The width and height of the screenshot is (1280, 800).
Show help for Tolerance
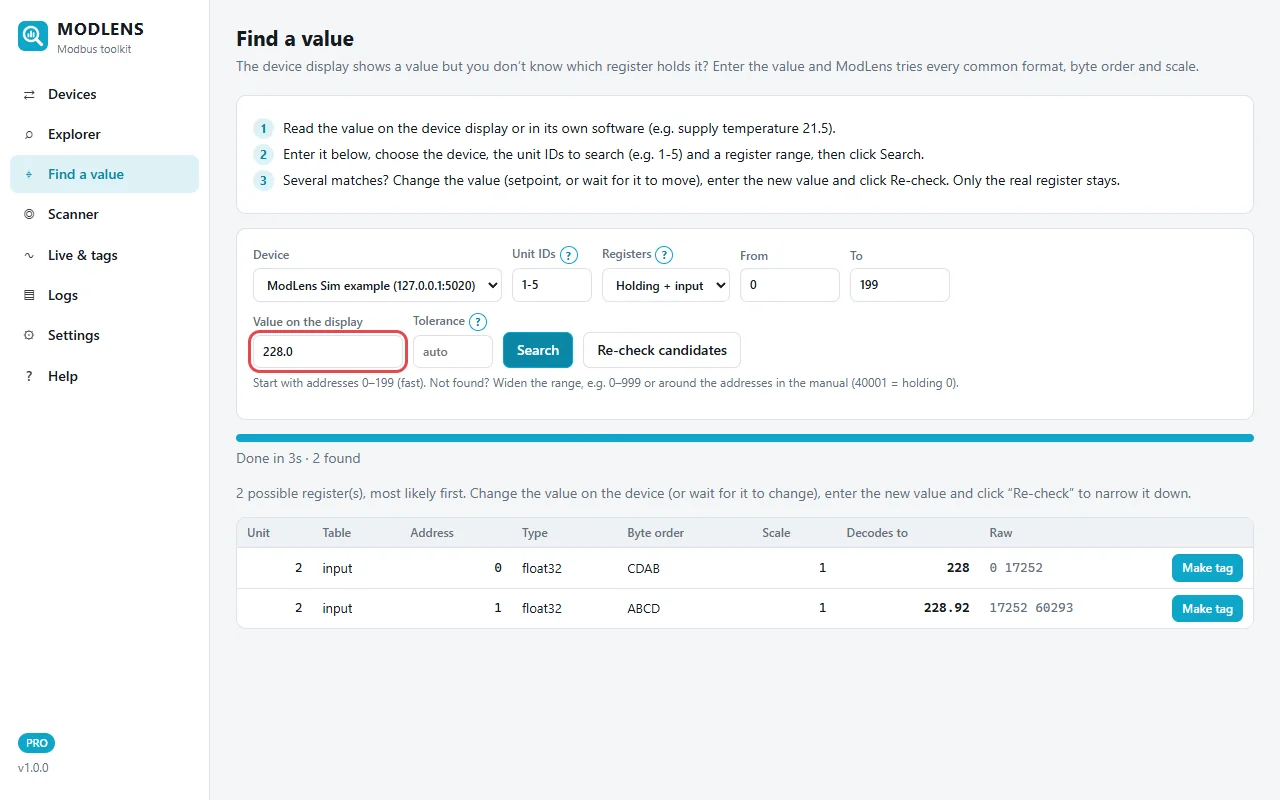pos(478,322)
